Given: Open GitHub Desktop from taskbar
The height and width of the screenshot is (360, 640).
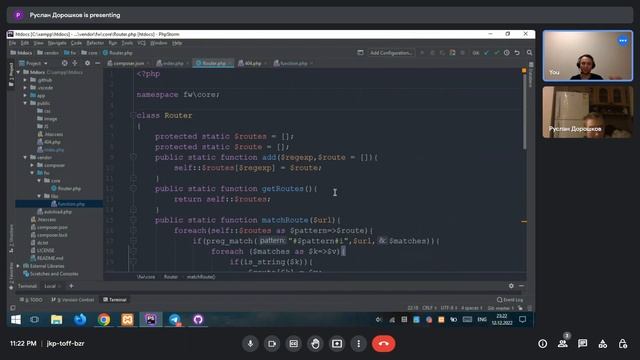Looking at the screenshot, I should coord(198,320).
